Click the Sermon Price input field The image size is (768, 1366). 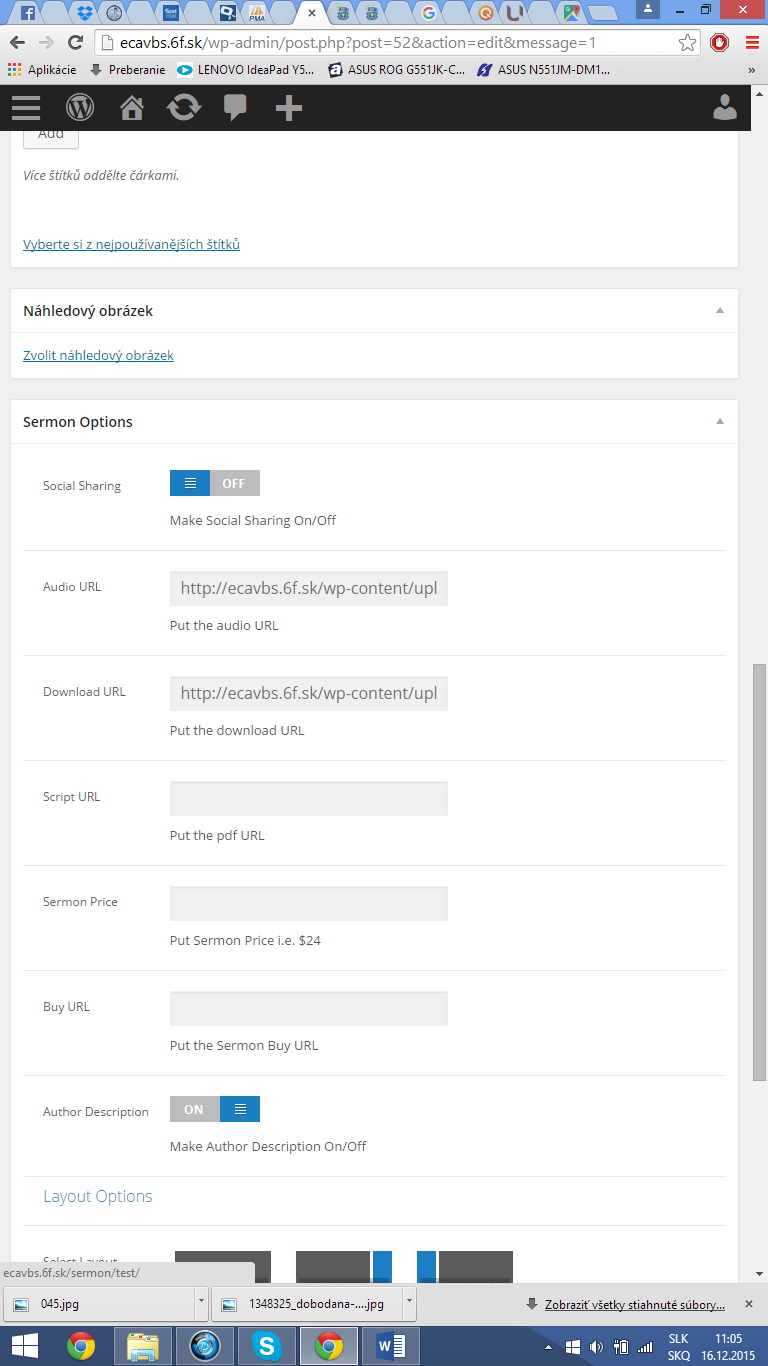(309, 904)
